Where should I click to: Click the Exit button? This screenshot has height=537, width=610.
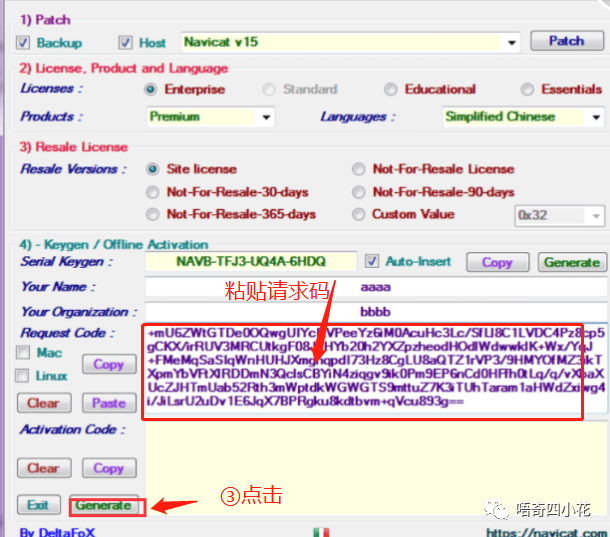tap(39, 505)
